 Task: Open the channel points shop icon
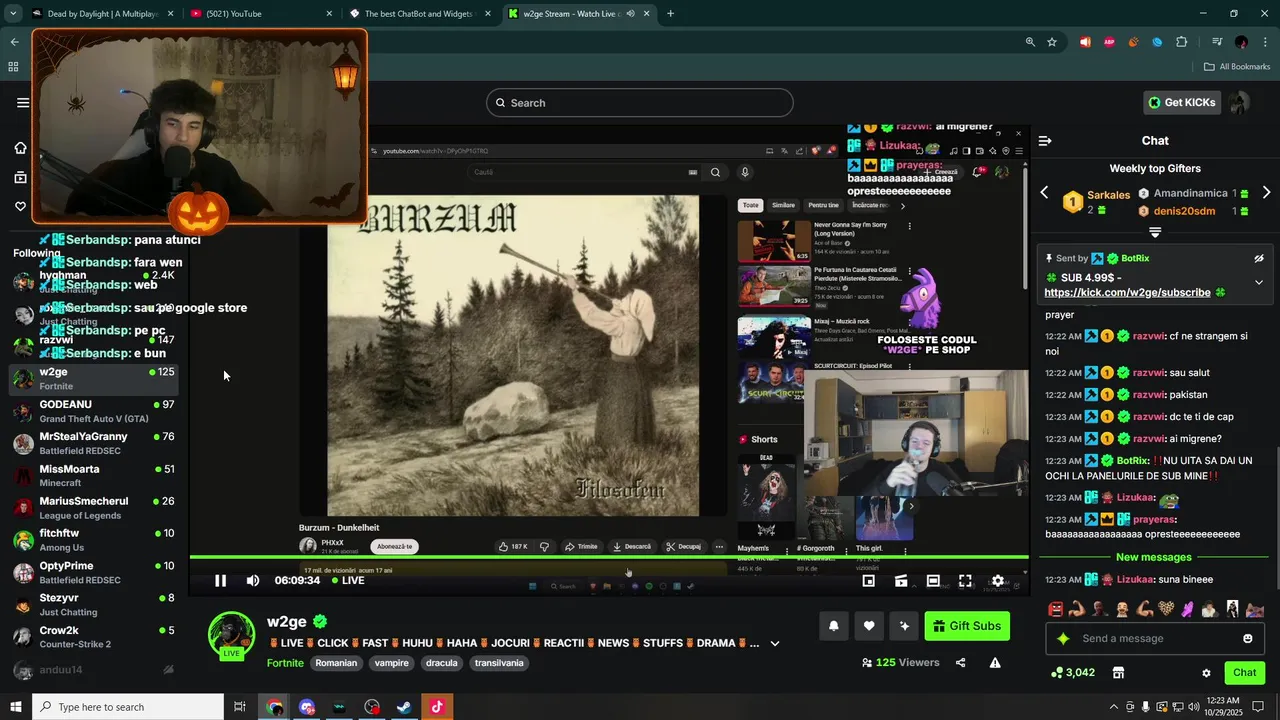point(1119,673)
